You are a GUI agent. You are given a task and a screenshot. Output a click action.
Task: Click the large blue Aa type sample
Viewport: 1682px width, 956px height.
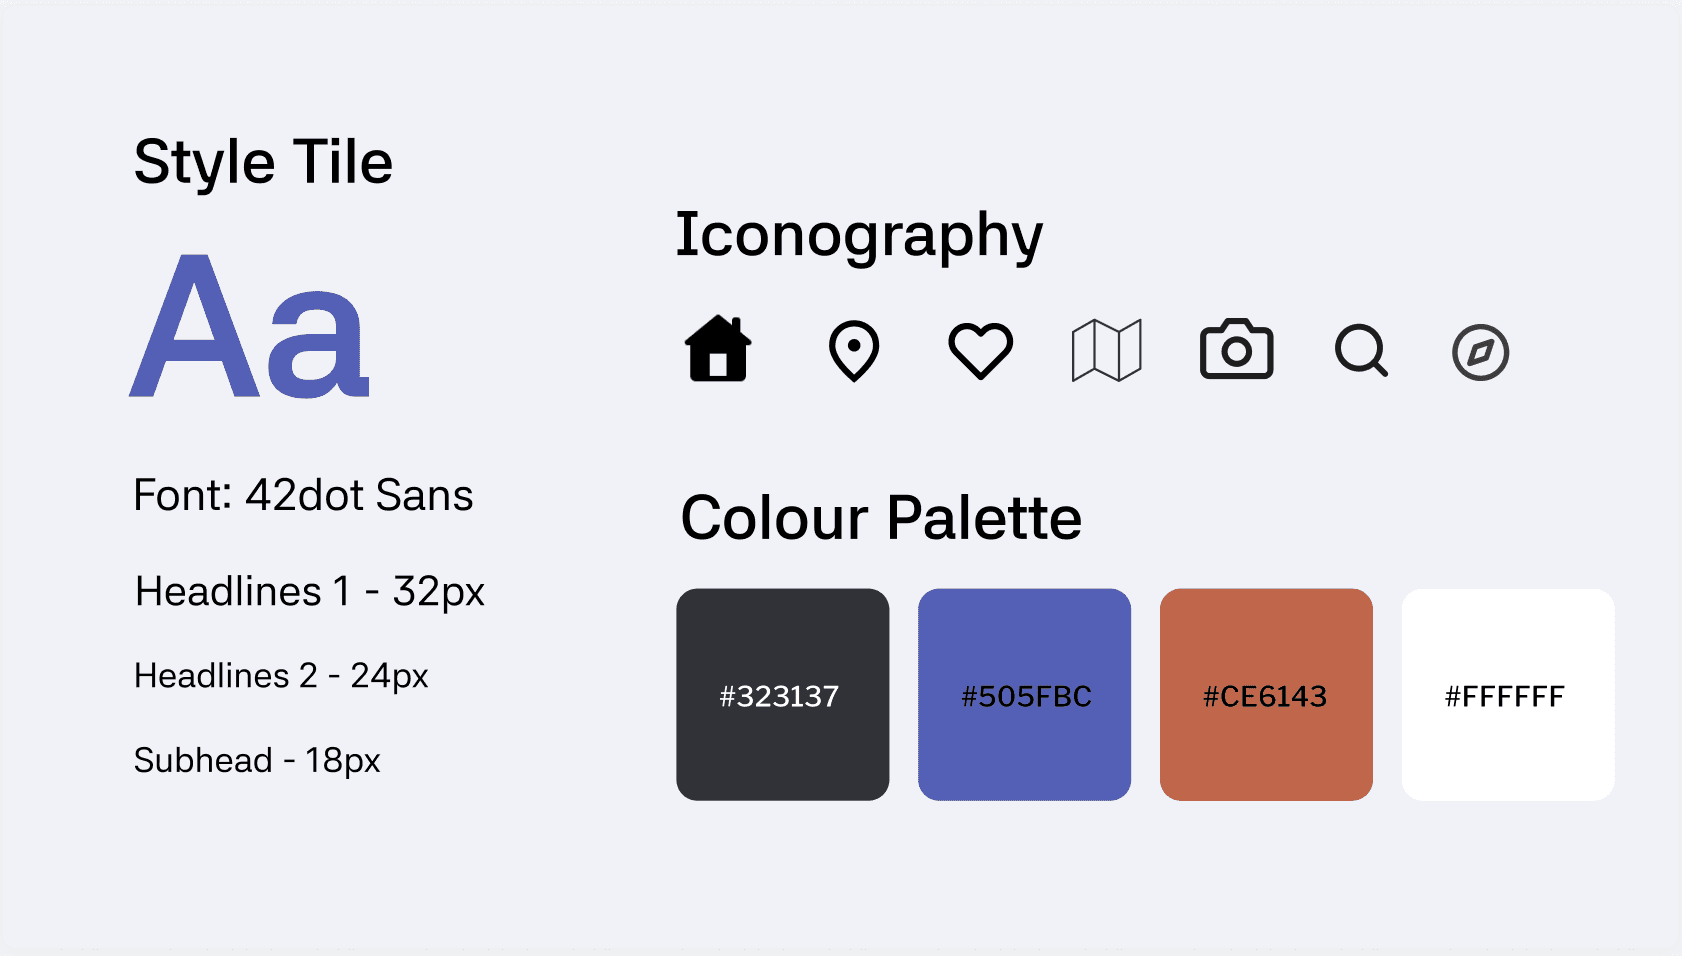pyautogui.click(x=250, y=326)
